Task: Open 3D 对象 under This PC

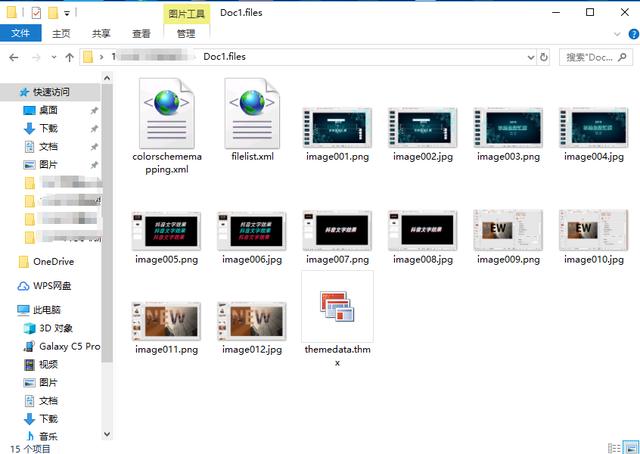Action: (x=56, y=328)
